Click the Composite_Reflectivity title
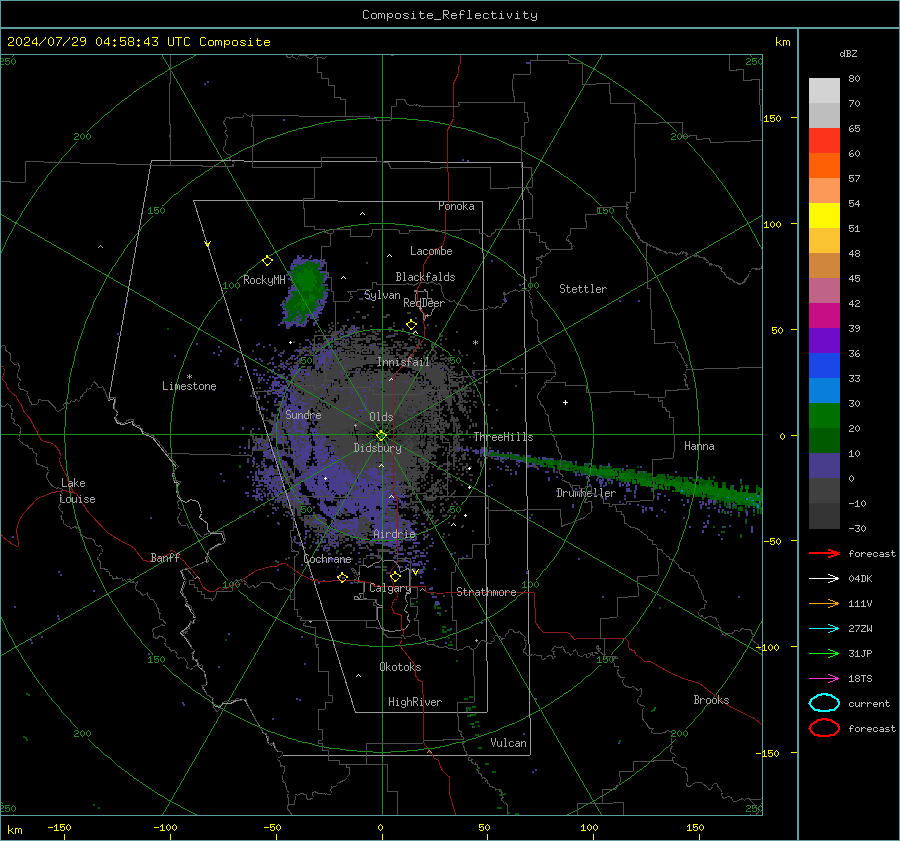Screen dimensions: 900x841 pos(449,15)
